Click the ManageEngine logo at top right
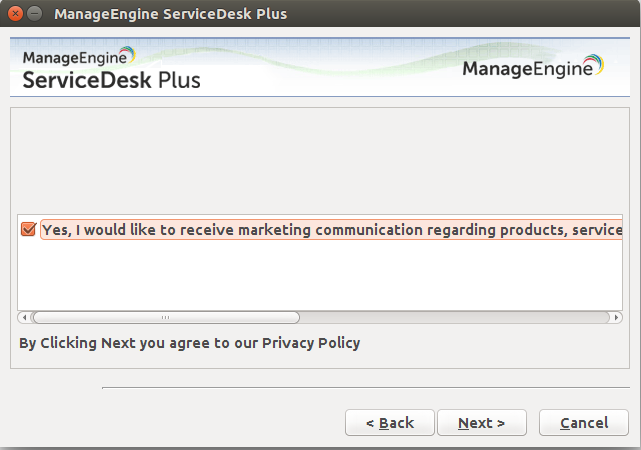The width and height of the screenshot is (641, 450). pos(533,68)
